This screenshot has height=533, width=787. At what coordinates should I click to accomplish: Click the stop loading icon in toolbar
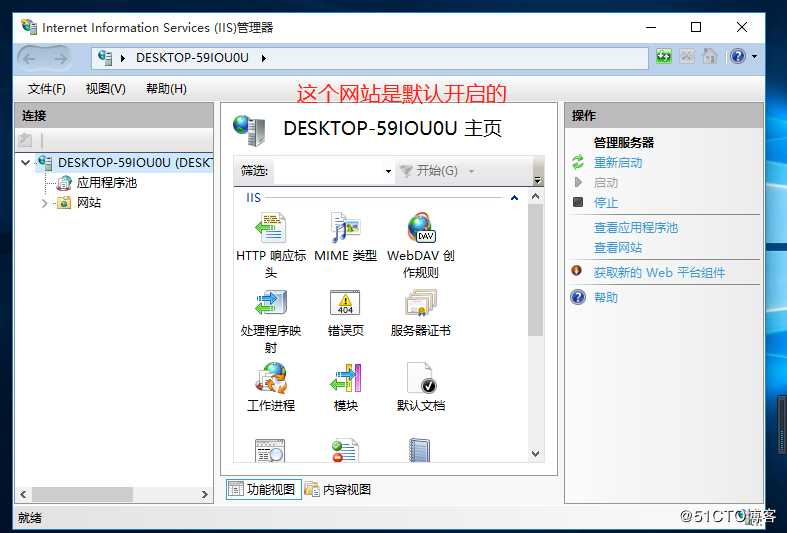coord(687,56)
